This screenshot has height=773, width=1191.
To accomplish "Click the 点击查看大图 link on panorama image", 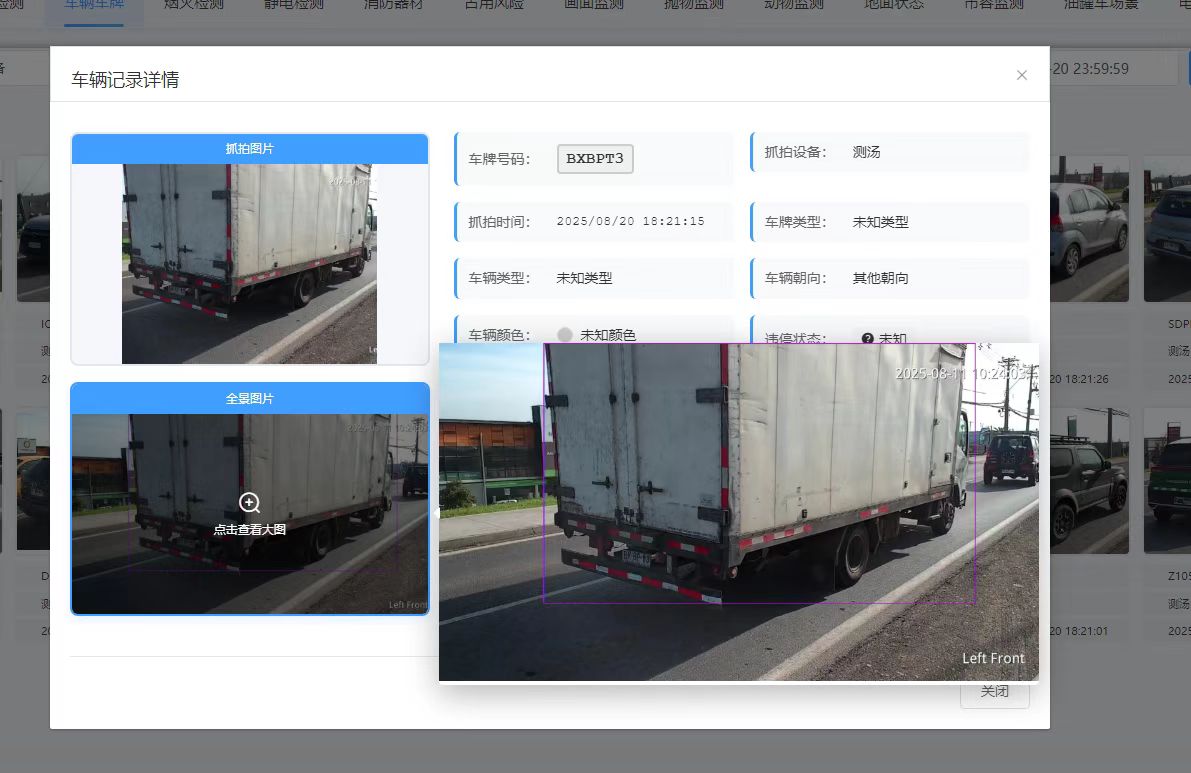I will [x=249, y=529].
